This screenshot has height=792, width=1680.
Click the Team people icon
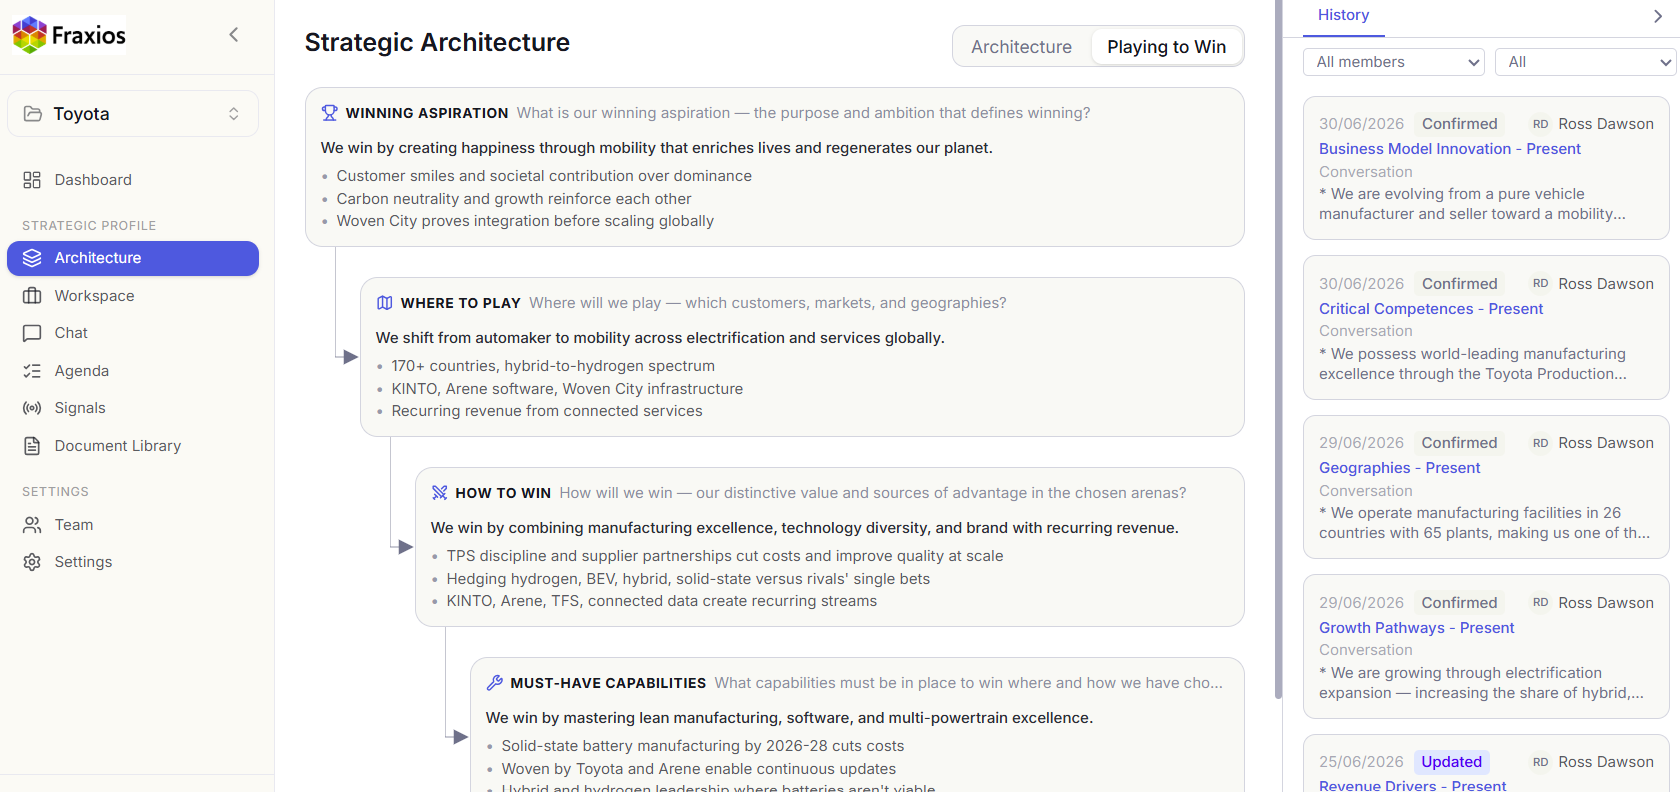32,525
